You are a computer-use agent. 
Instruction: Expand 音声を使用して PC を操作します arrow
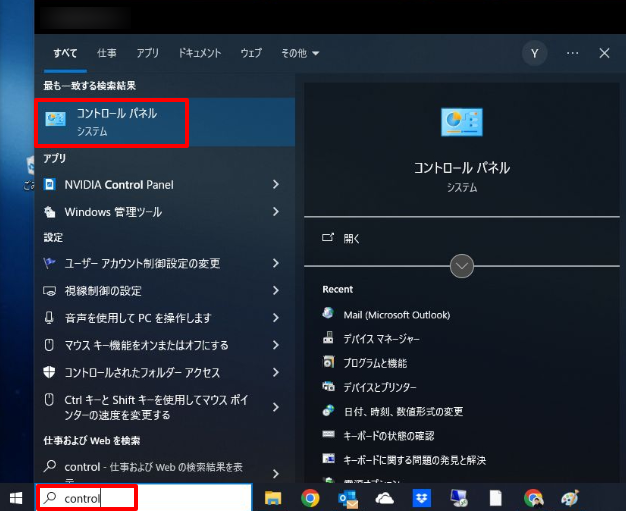[x=276, y=318]
